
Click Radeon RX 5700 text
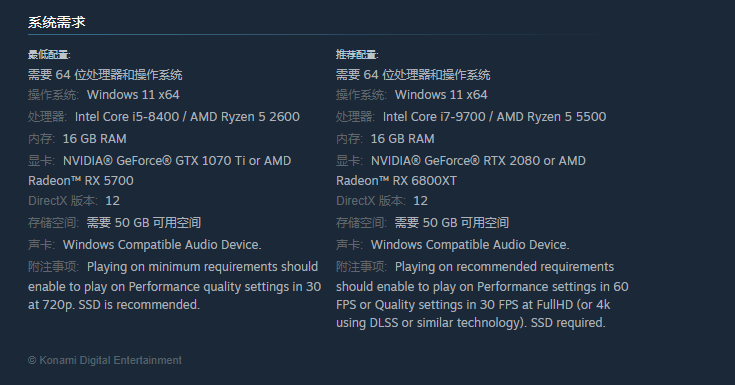coord(81,181)
